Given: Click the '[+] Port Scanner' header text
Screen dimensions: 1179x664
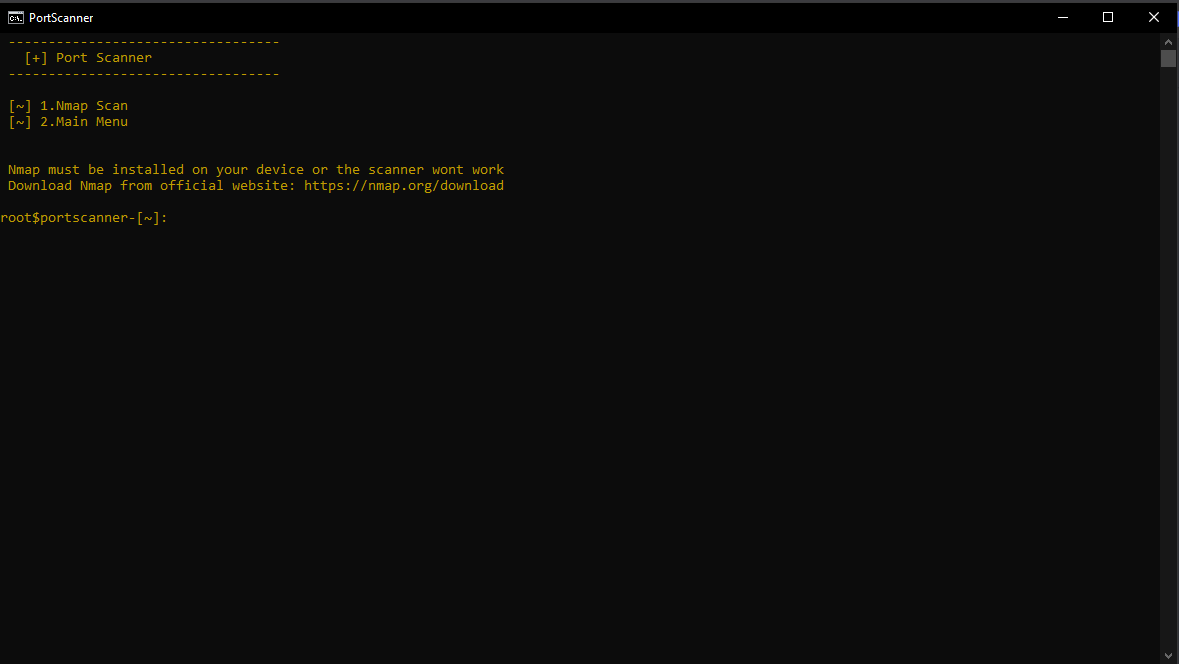Looking at the screenshot, I should 88,58.
